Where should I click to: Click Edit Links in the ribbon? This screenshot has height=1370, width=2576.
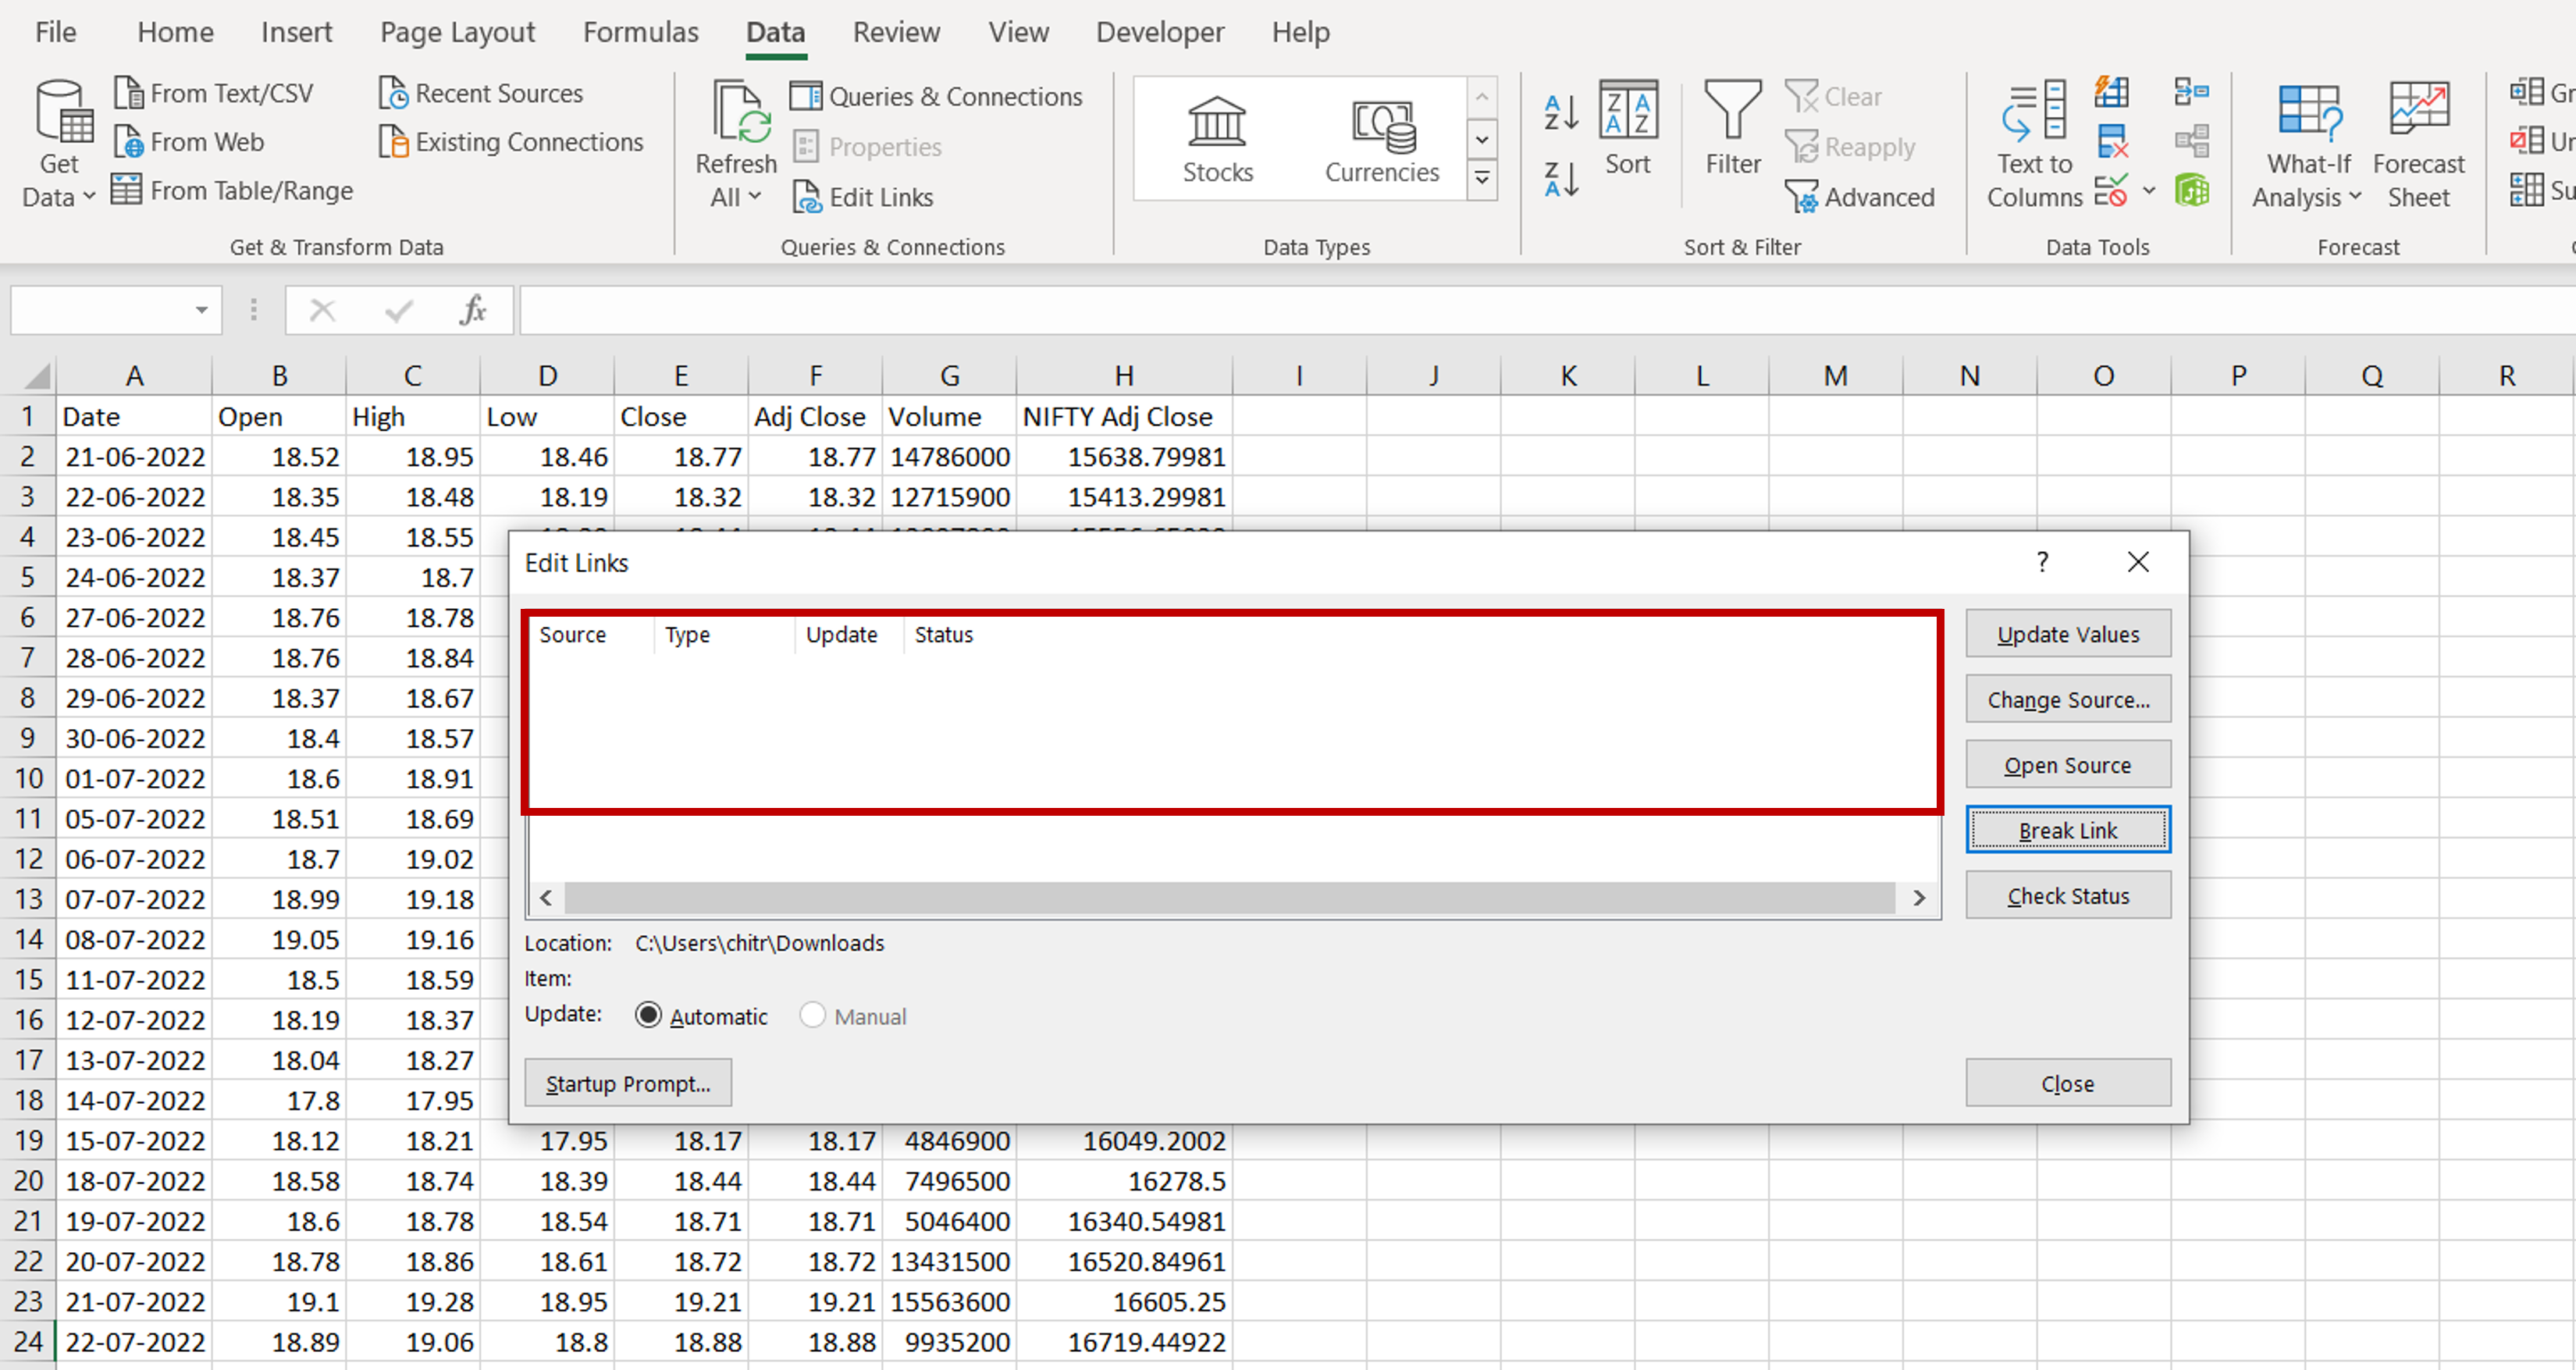[863, 197]
